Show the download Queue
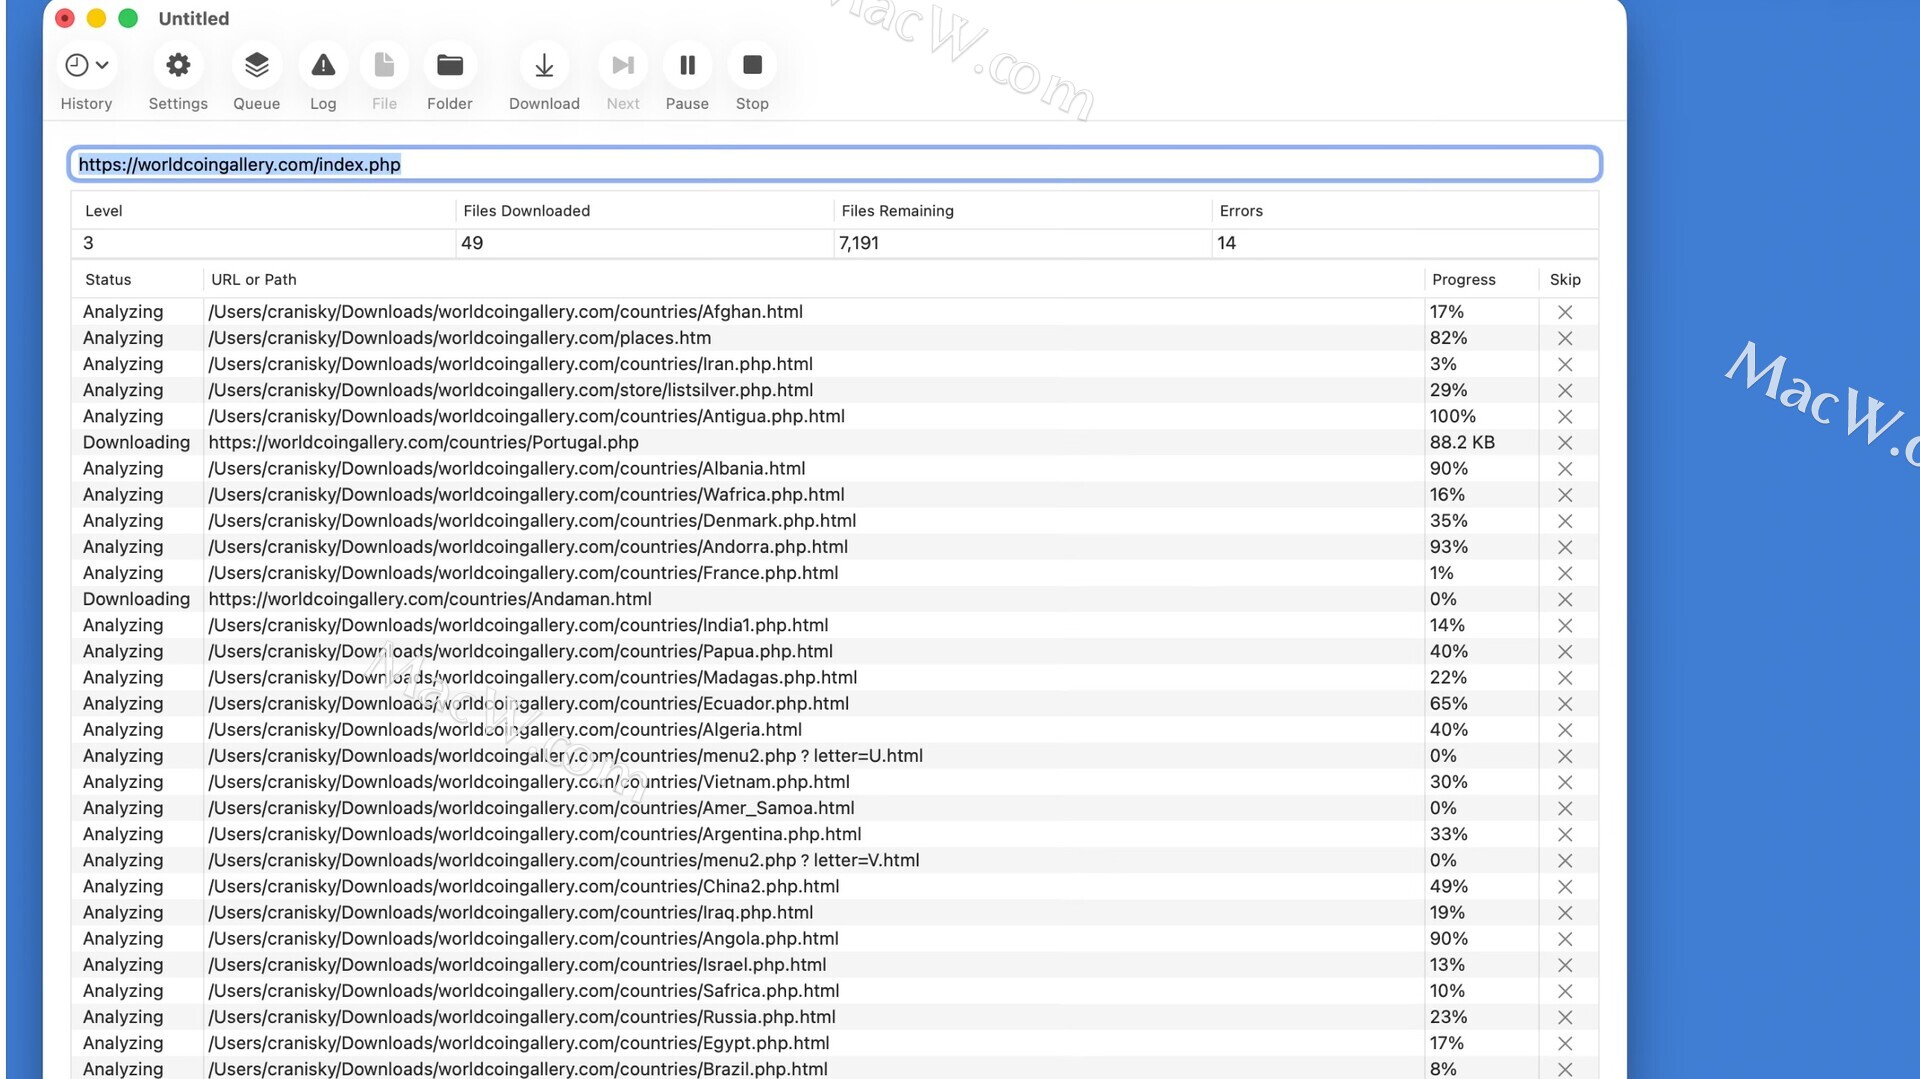The height and width of the screenshot is (1079, 1920). coord(256,66)
